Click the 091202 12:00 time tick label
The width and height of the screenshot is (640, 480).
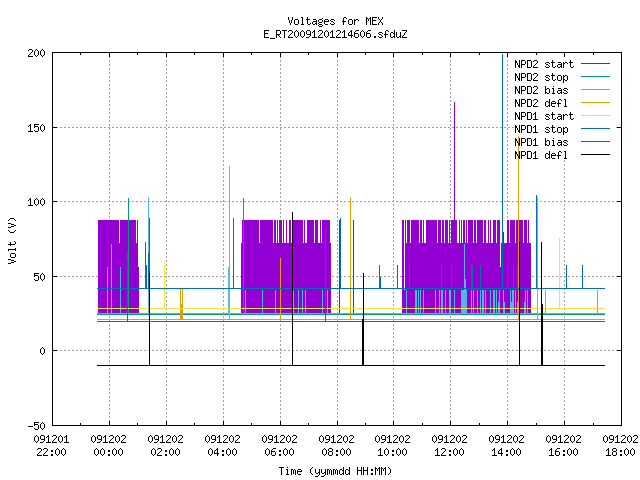point(449,446)
